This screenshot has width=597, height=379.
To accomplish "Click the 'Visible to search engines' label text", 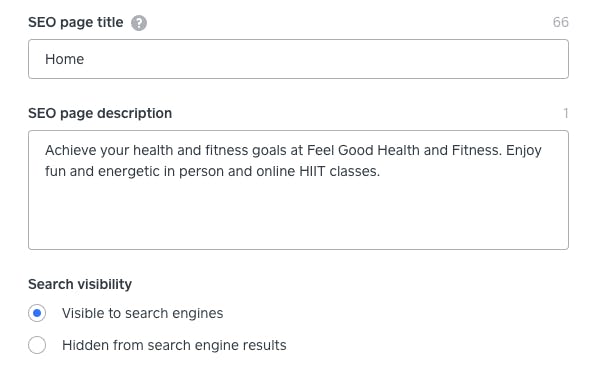I will (142, 313).
